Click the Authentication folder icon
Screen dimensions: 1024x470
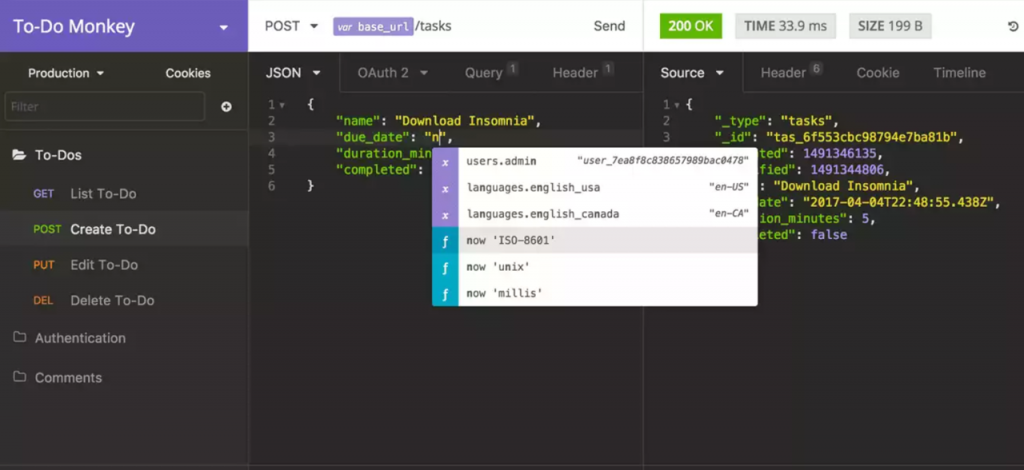tap(19, 338)
